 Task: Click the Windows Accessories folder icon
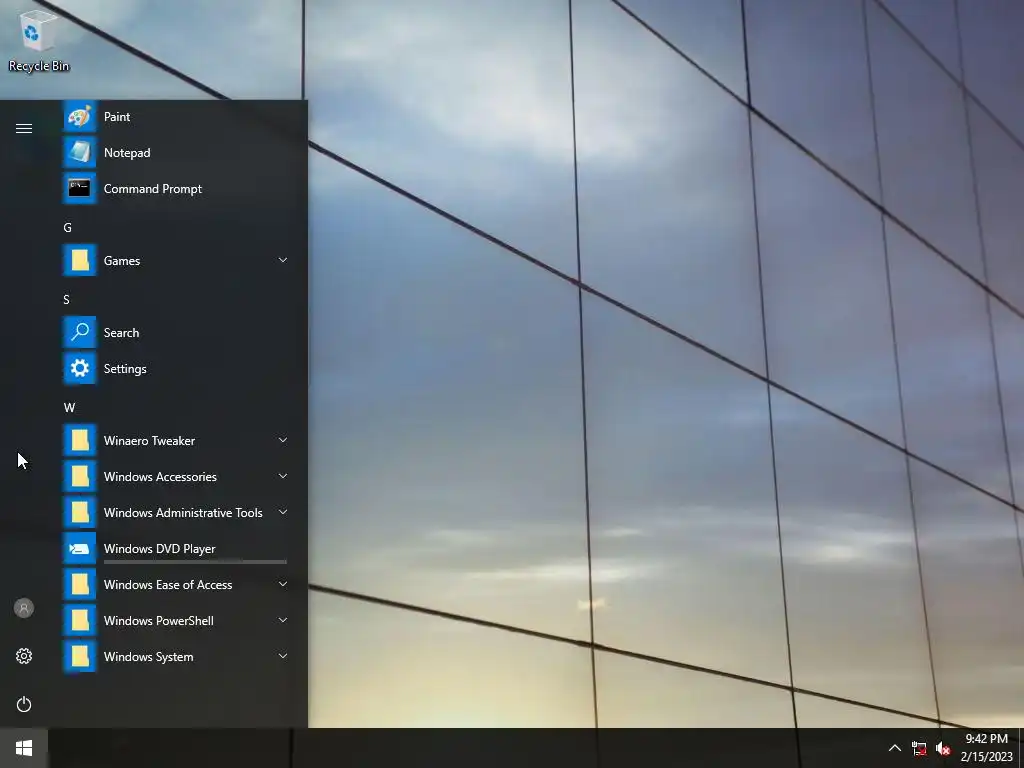[x=80, y=477]
